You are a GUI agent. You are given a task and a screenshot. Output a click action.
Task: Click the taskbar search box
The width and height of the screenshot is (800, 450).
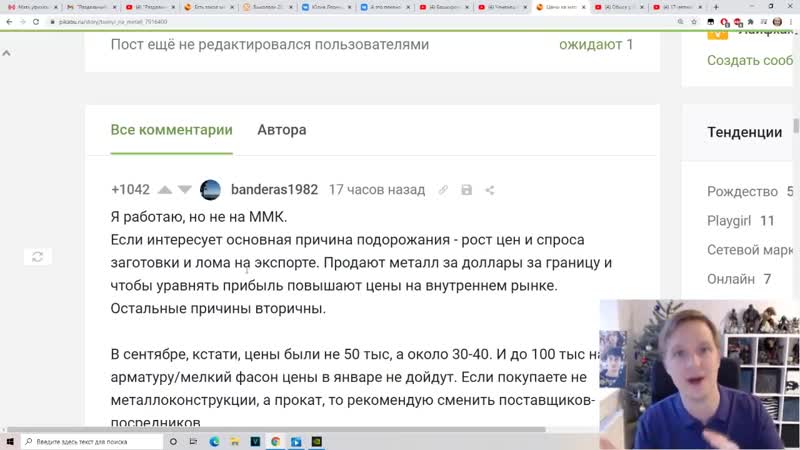point(92,441)
